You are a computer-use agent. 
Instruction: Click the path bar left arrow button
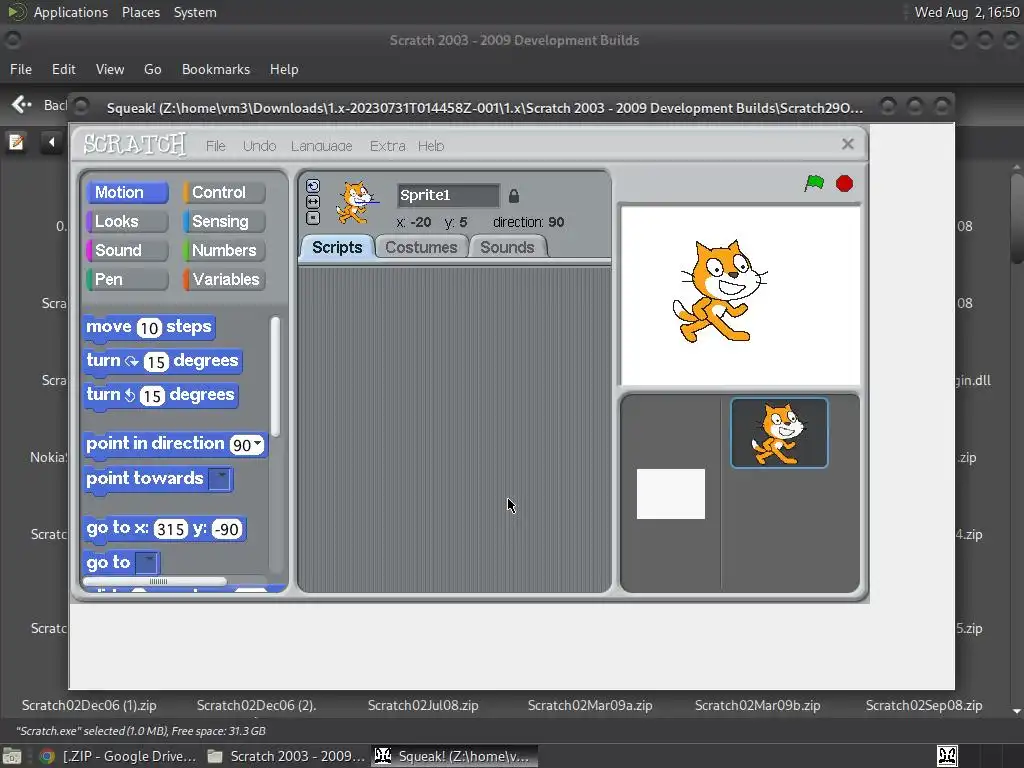point(52,142)
